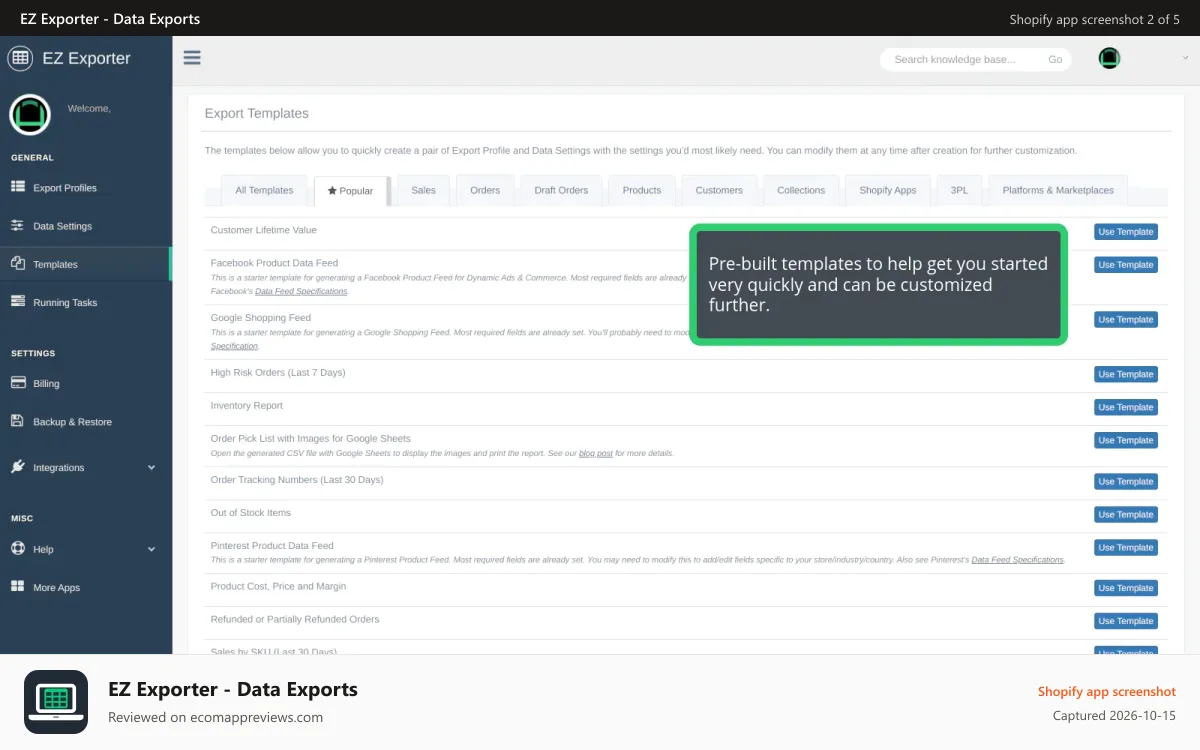1200x750 pixels.
Task: Click the Customer Lifetime Value template name
Action: coord(263,230)
